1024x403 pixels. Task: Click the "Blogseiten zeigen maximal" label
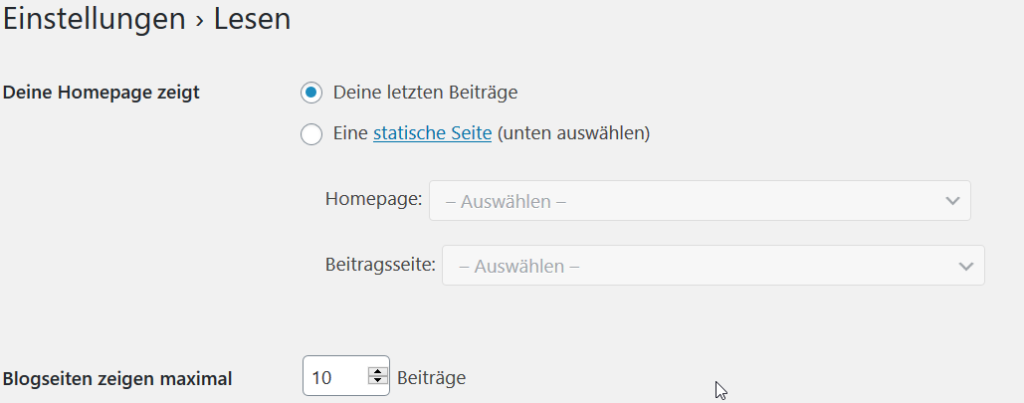tap(118, 378)
